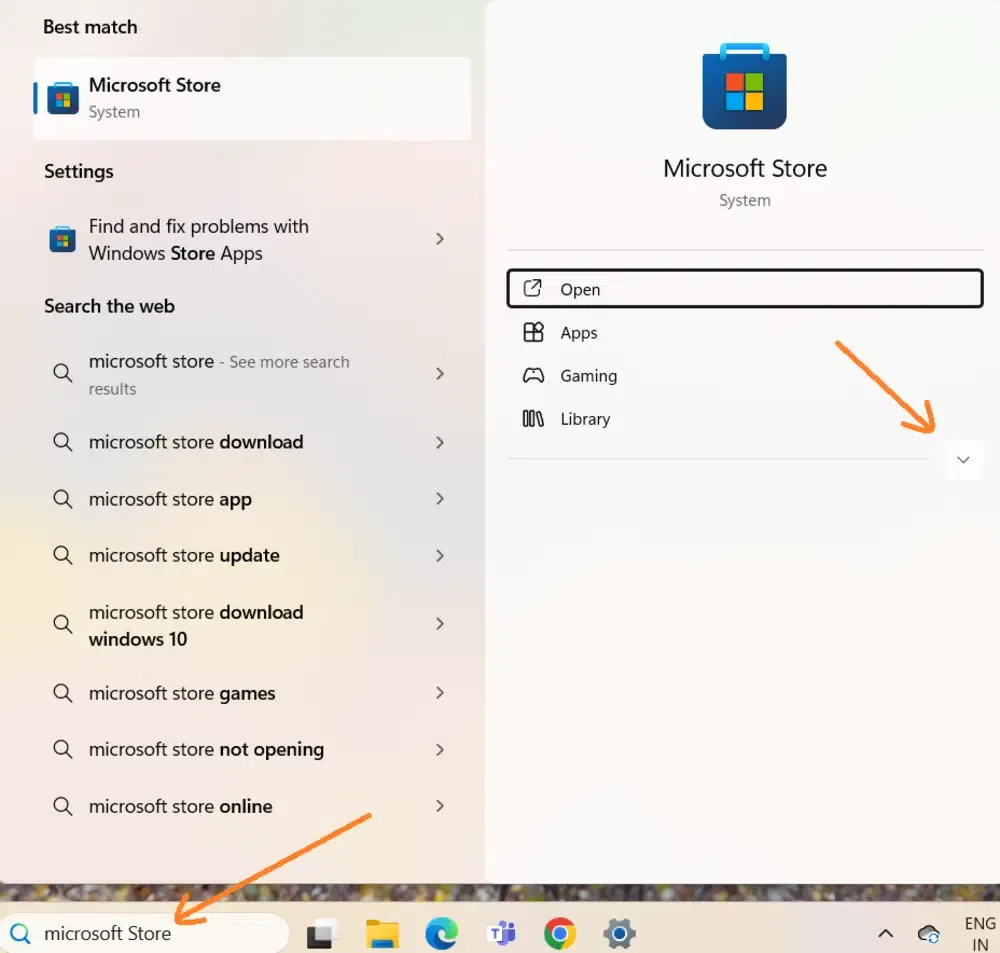1000x953 pixels.
Task: Click the taskbar search box with 'microsoft Store'
Action: pos(144,933)
